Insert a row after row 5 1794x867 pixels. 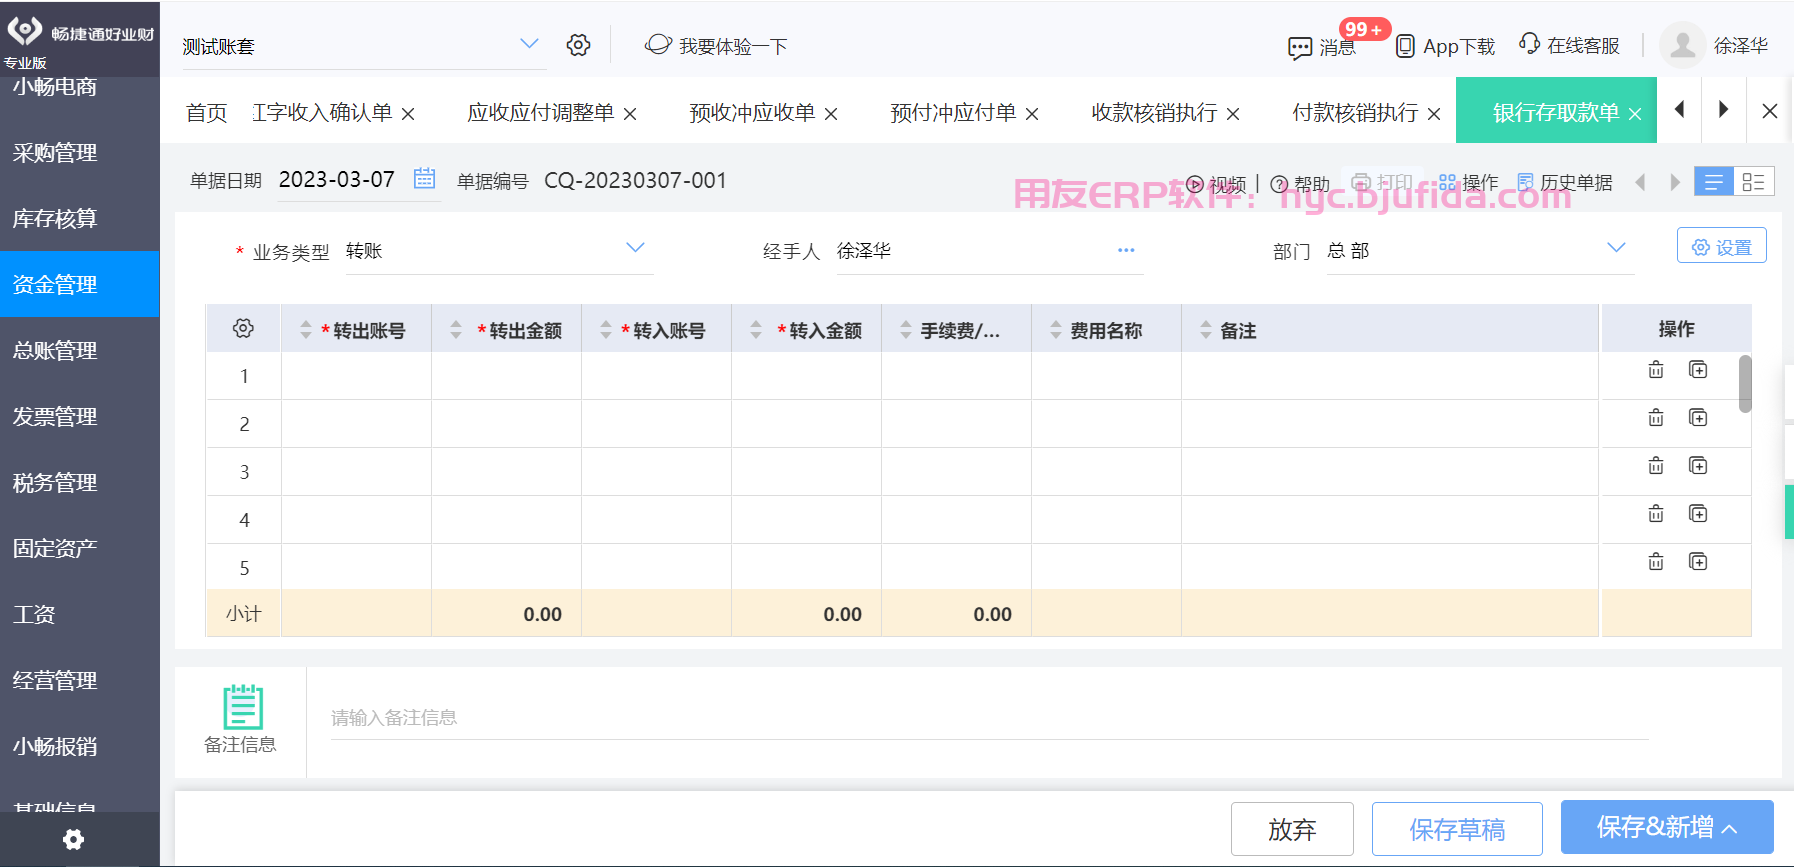[1698, 562]
